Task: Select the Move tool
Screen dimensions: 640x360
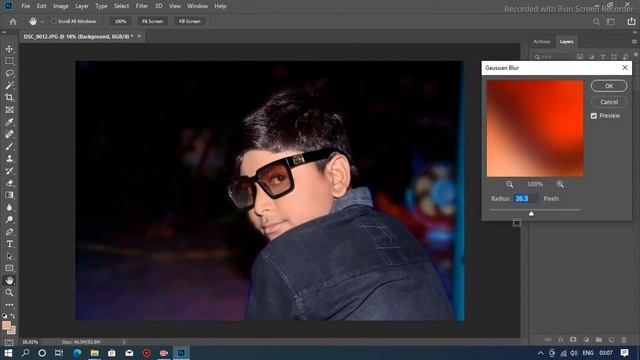Action: click(x=9, y=49)
